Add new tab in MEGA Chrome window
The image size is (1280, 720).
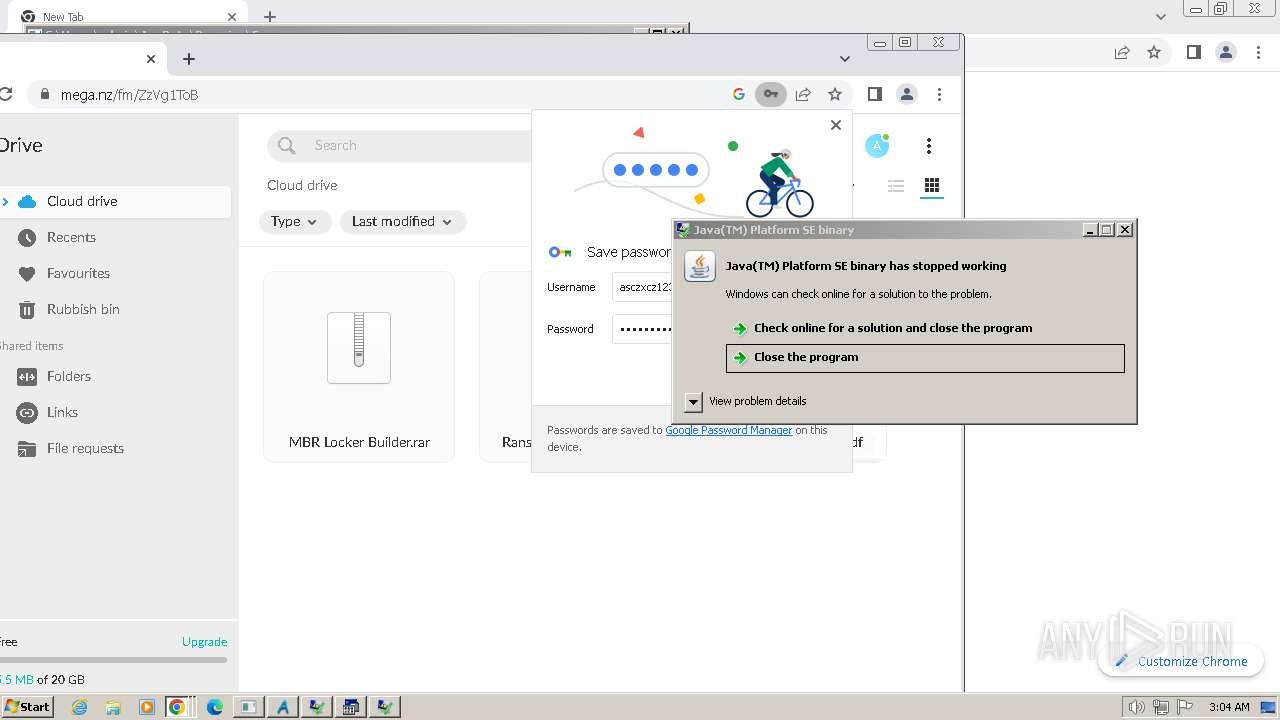point(189,59)
